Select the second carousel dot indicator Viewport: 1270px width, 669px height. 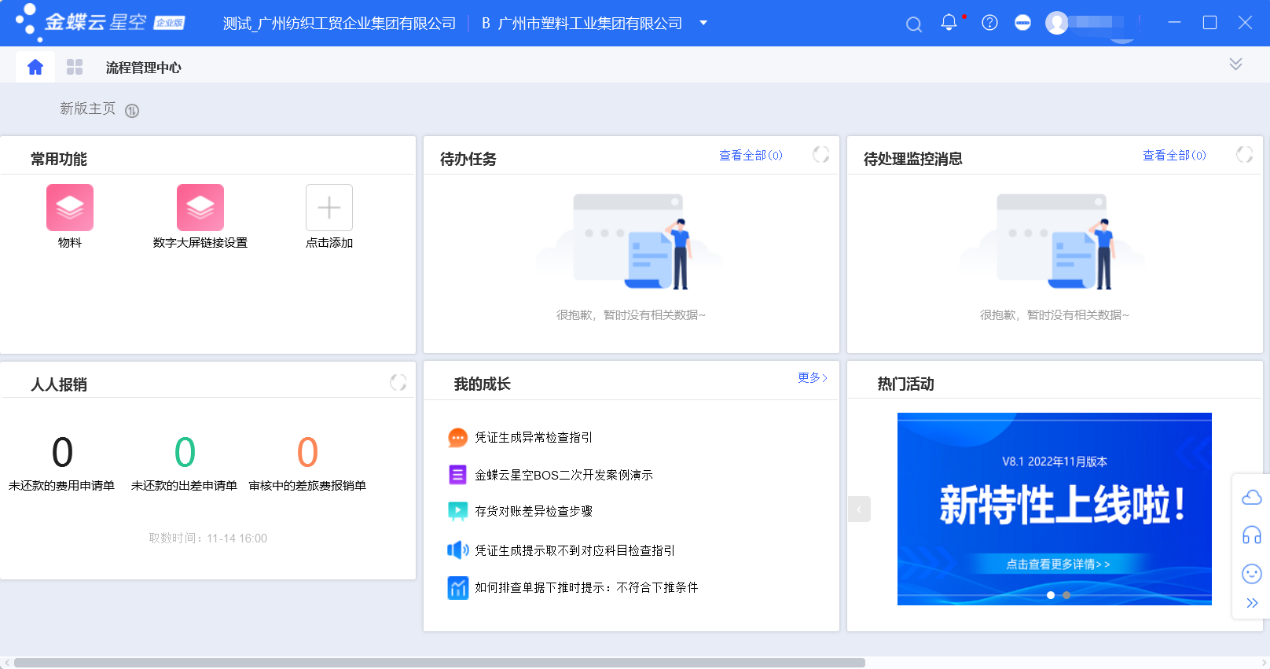point(1066,595)
